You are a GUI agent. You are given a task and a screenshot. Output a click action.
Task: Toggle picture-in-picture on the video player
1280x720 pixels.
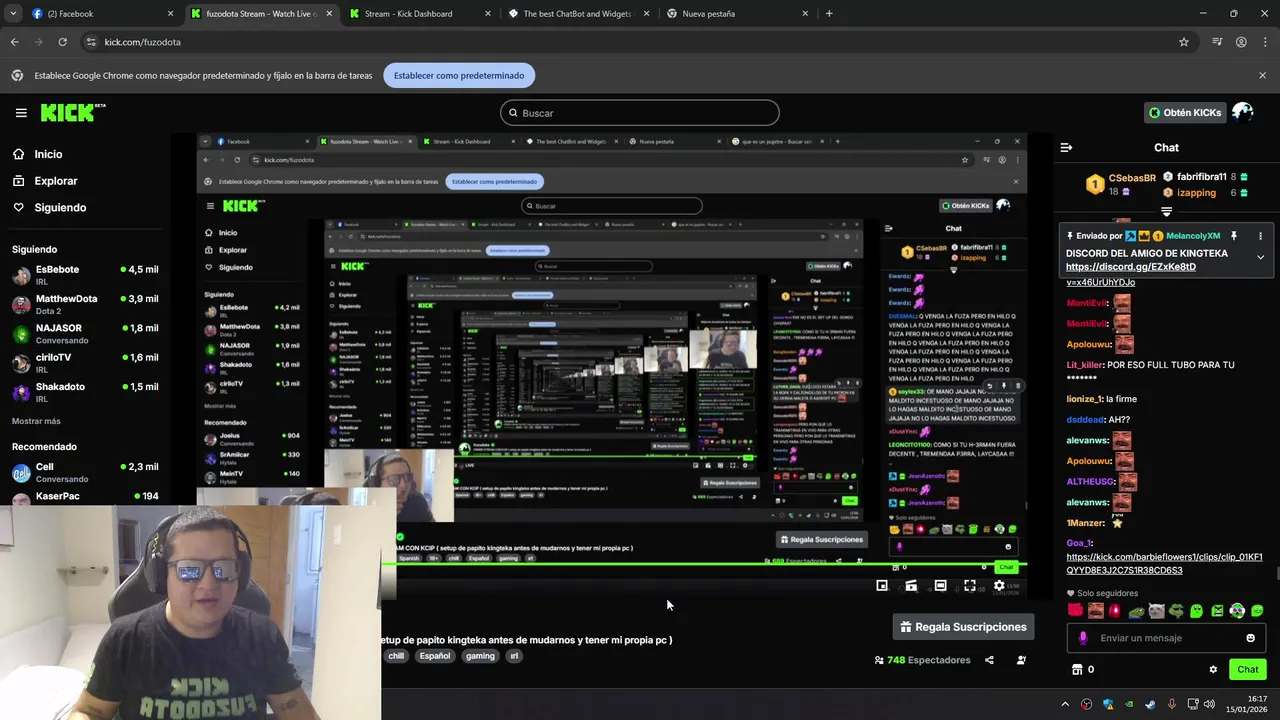click(x=882, y=586)
